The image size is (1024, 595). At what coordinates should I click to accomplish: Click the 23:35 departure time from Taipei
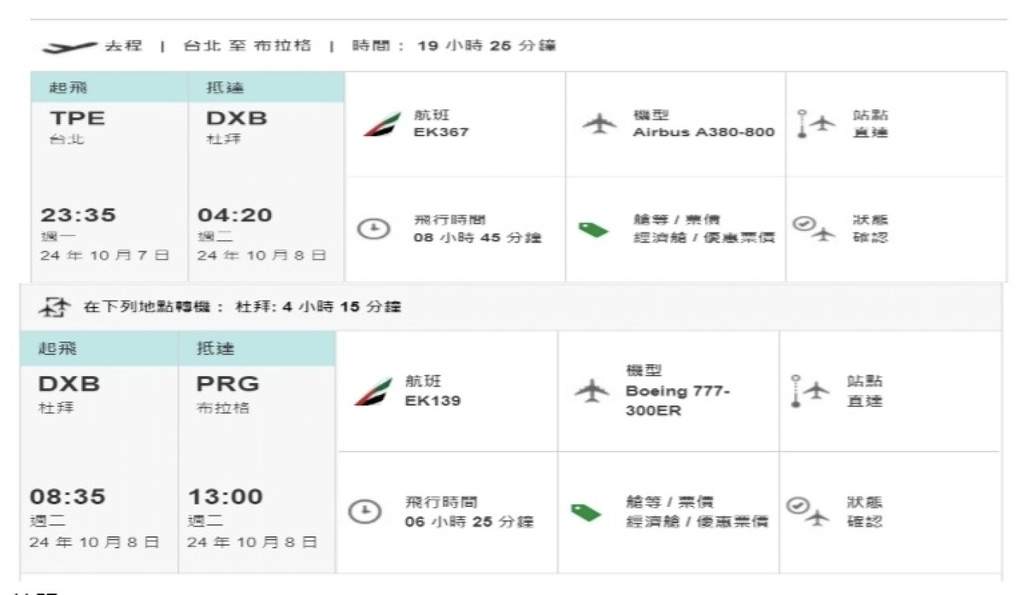click(77, 217)
